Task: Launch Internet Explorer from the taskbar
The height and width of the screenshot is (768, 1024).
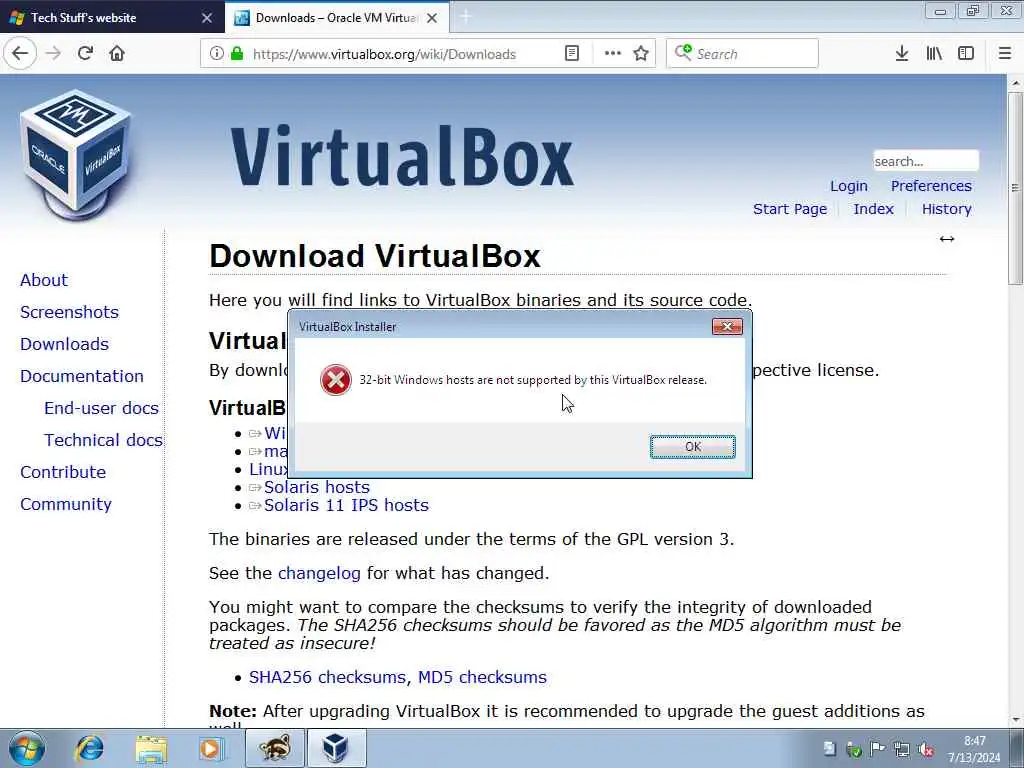Action: click(x=89, y=748)
